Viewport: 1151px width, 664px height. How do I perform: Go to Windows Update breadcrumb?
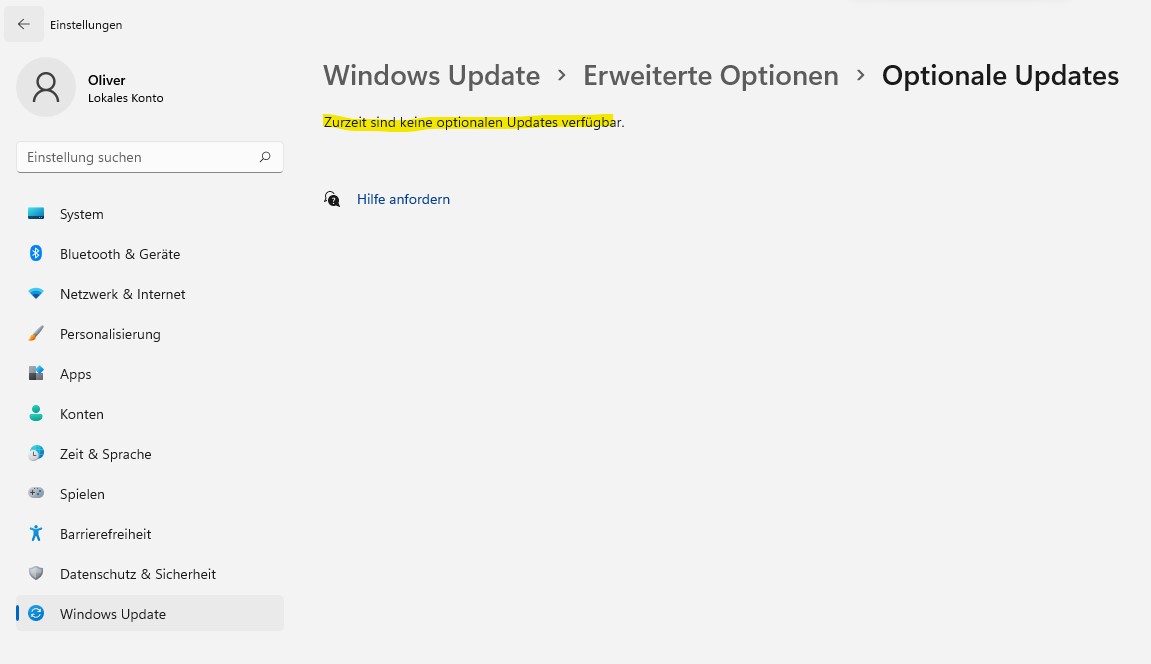coord(432,76)
